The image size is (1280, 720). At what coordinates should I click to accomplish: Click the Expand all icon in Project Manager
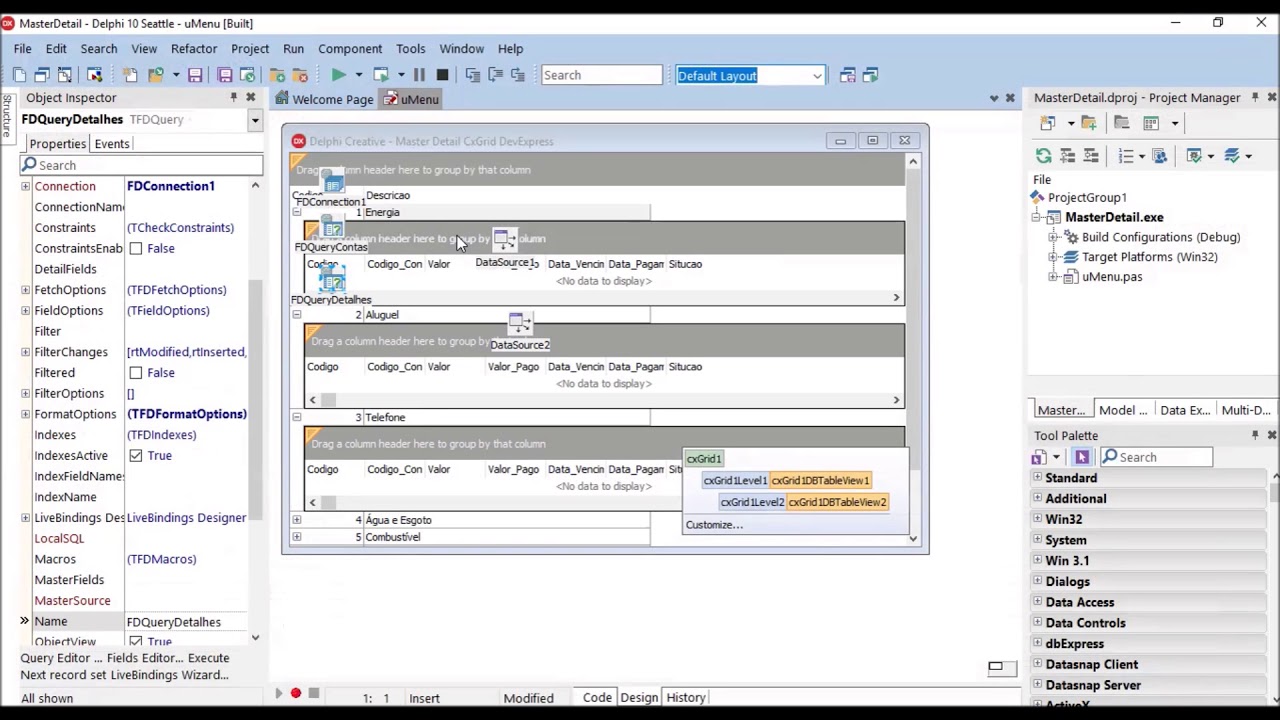(1068, 156)
